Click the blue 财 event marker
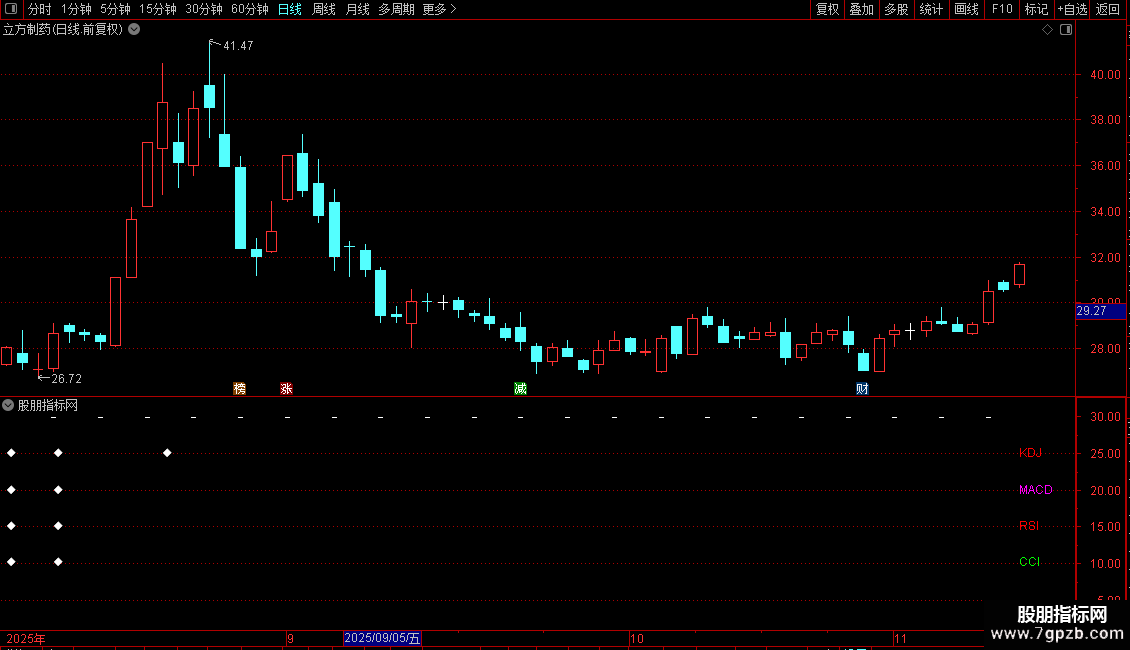 click(862, 388)
